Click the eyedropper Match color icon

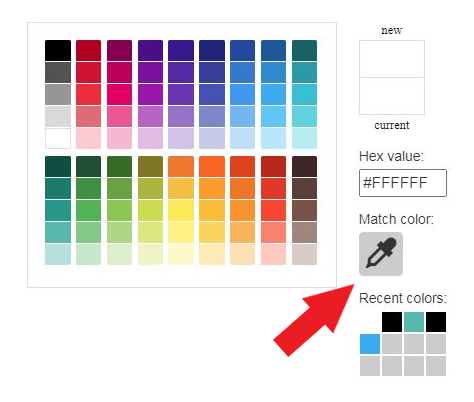(381, 254)
